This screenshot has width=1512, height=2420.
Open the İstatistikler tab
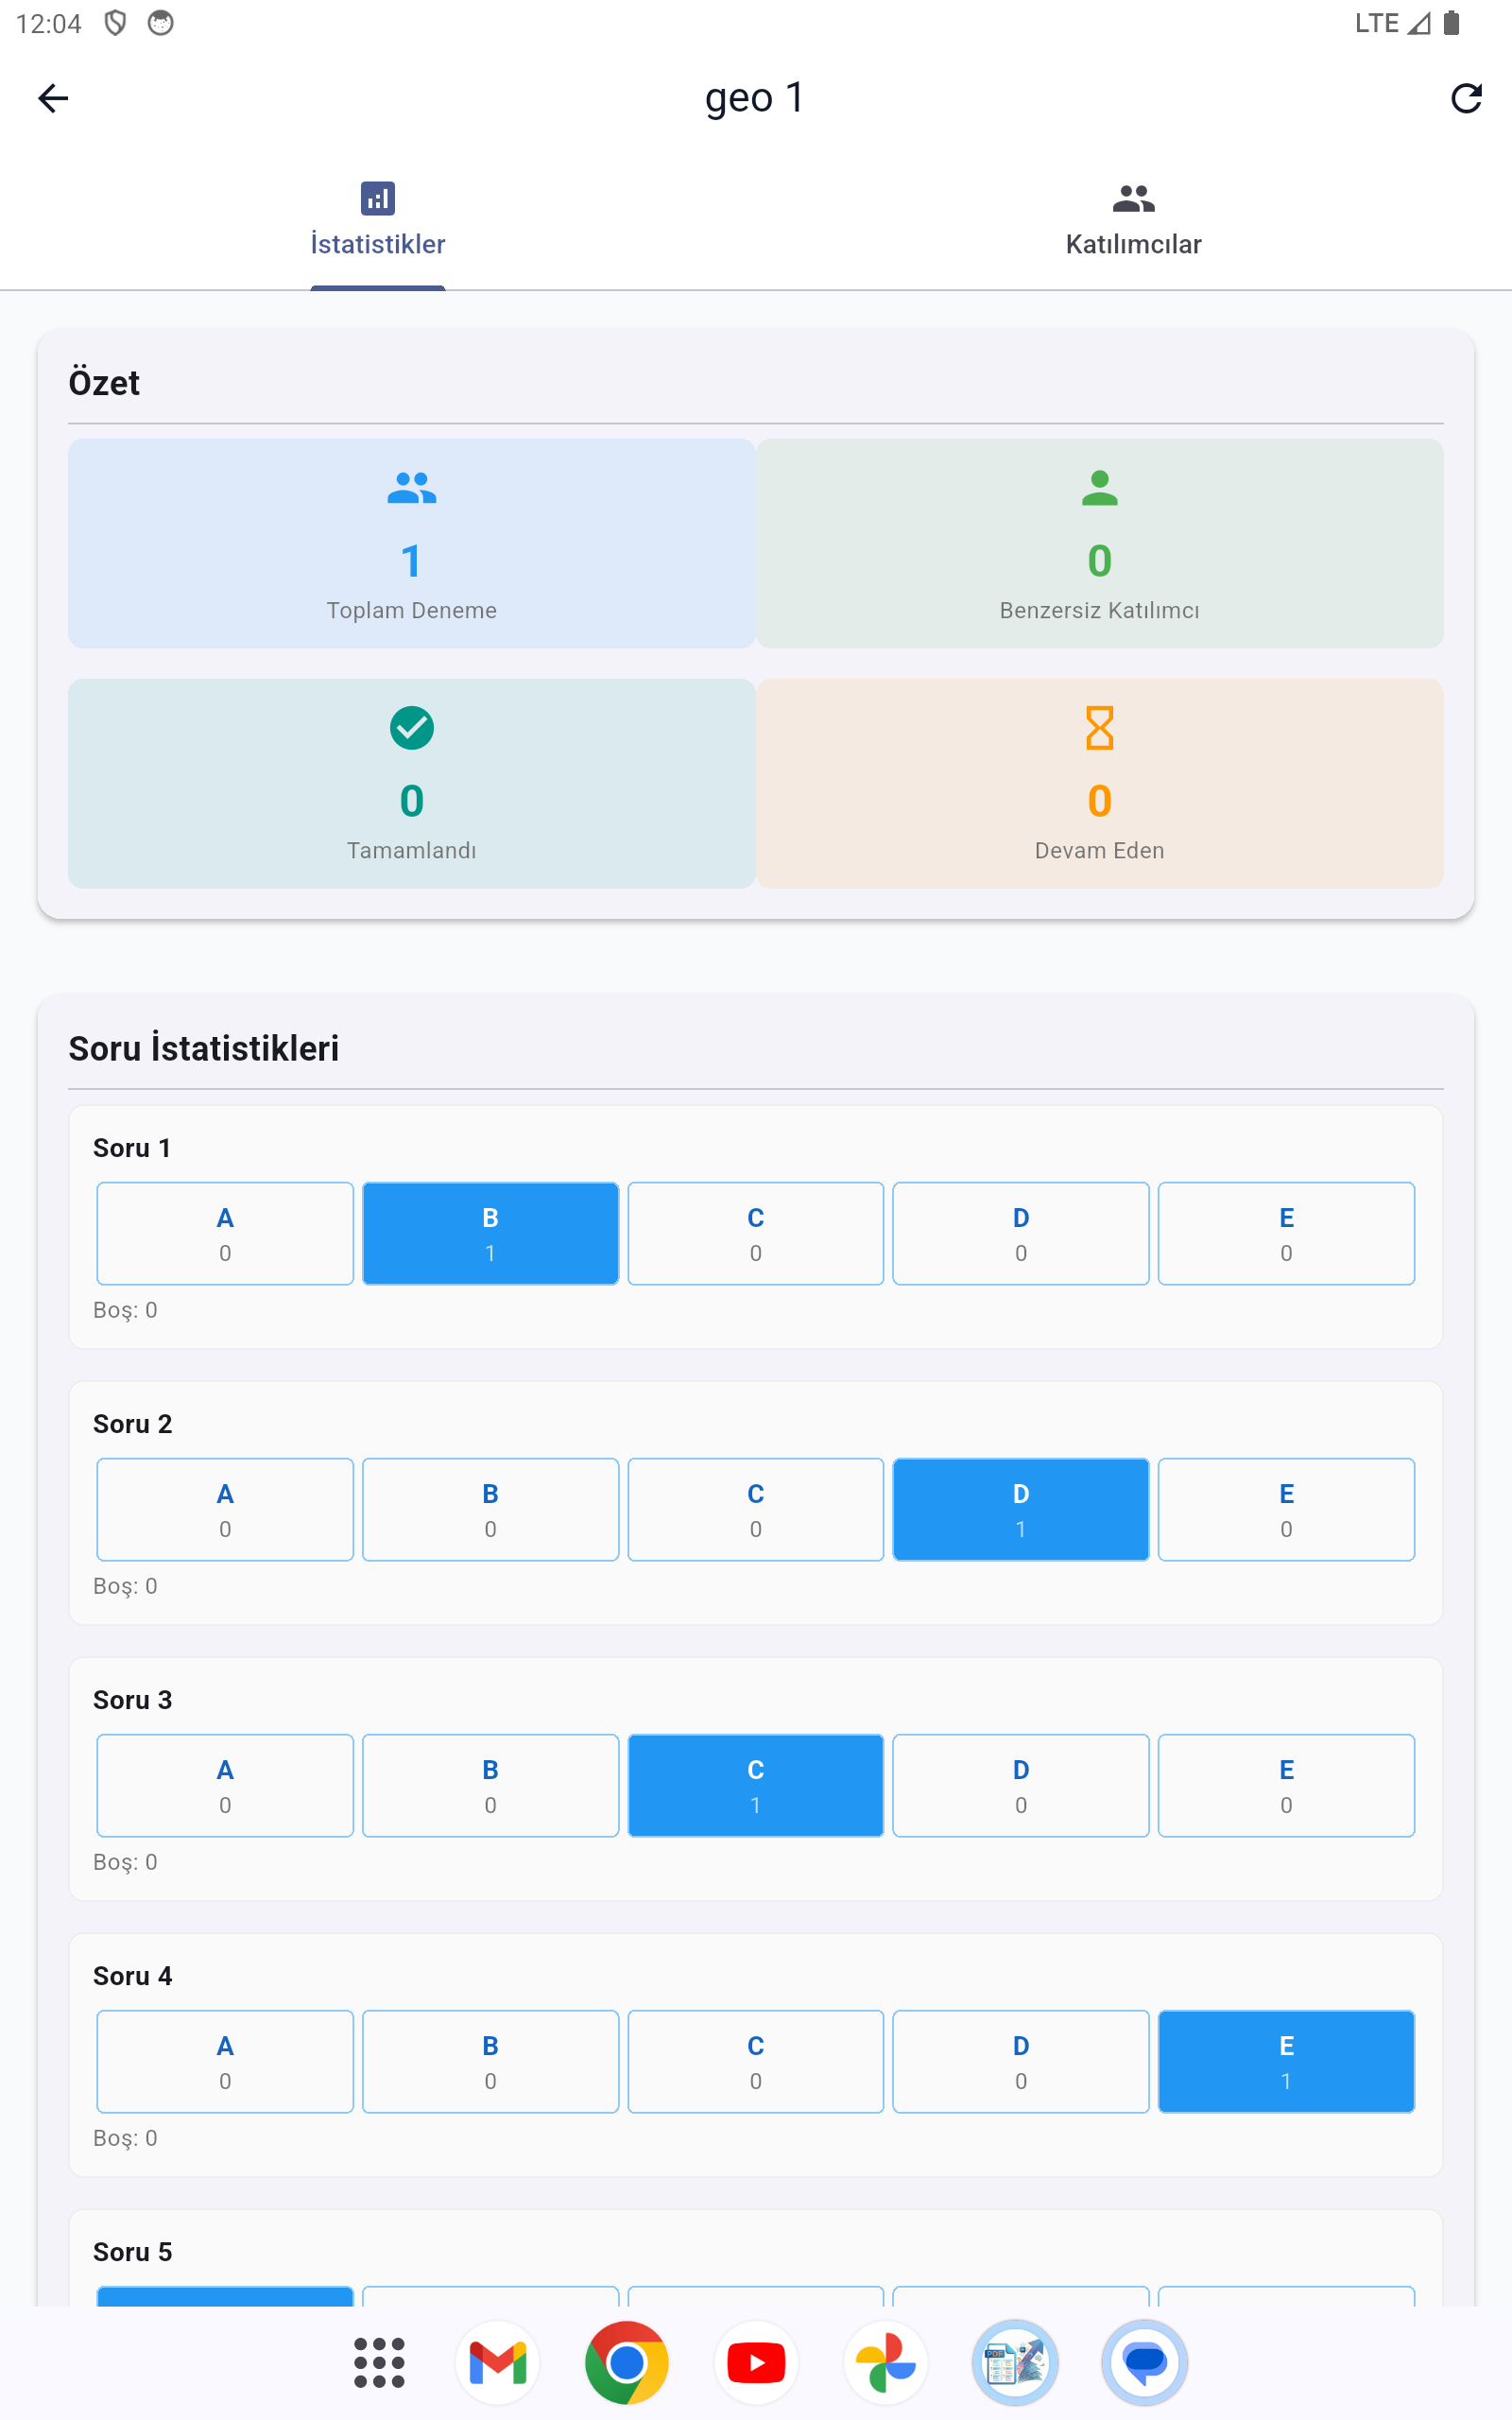click(377, 220)
